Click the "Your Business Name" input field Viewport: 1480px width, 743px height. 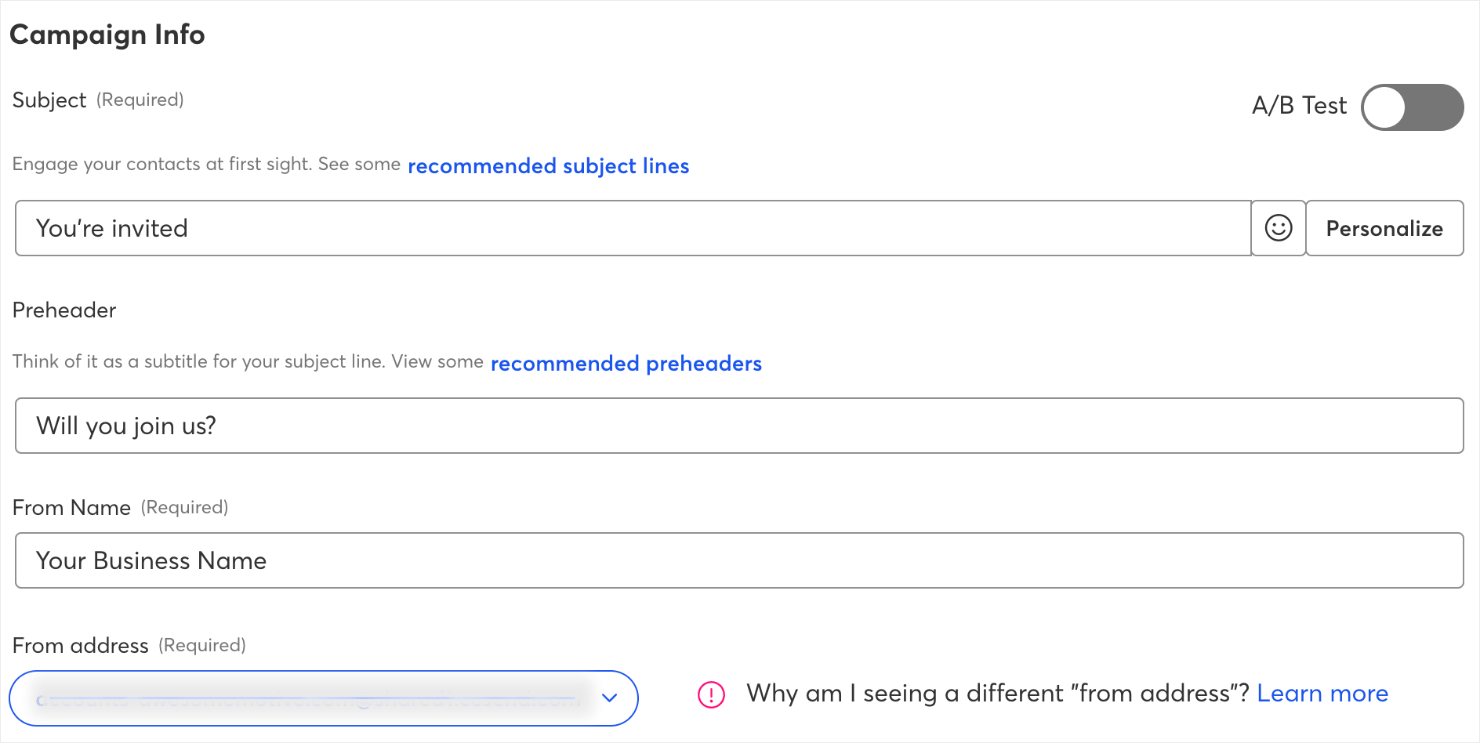[x=739, y=560]
